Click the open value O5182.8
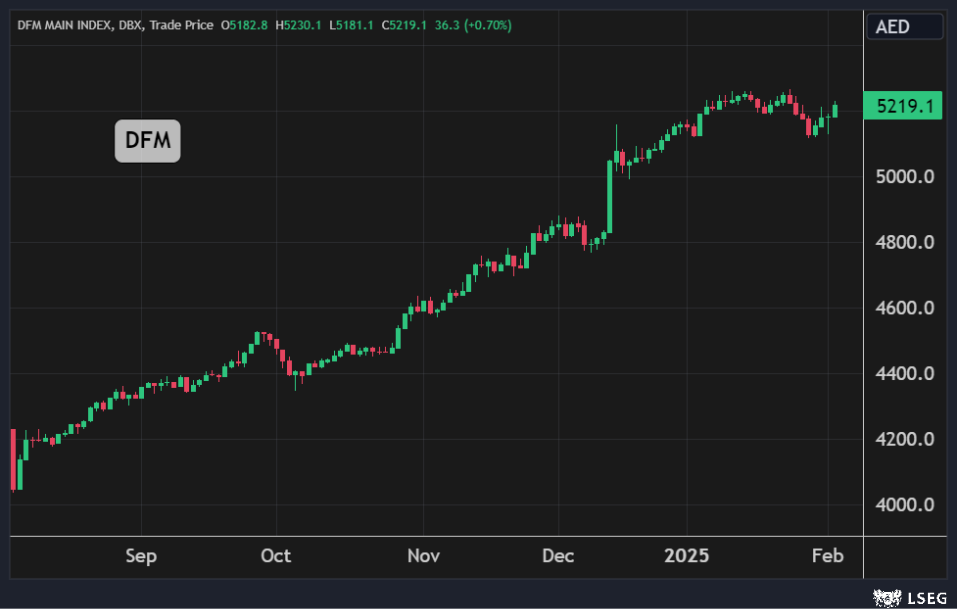Image resolution: width=957 pixels, height=609 pixels. (244, 26)
